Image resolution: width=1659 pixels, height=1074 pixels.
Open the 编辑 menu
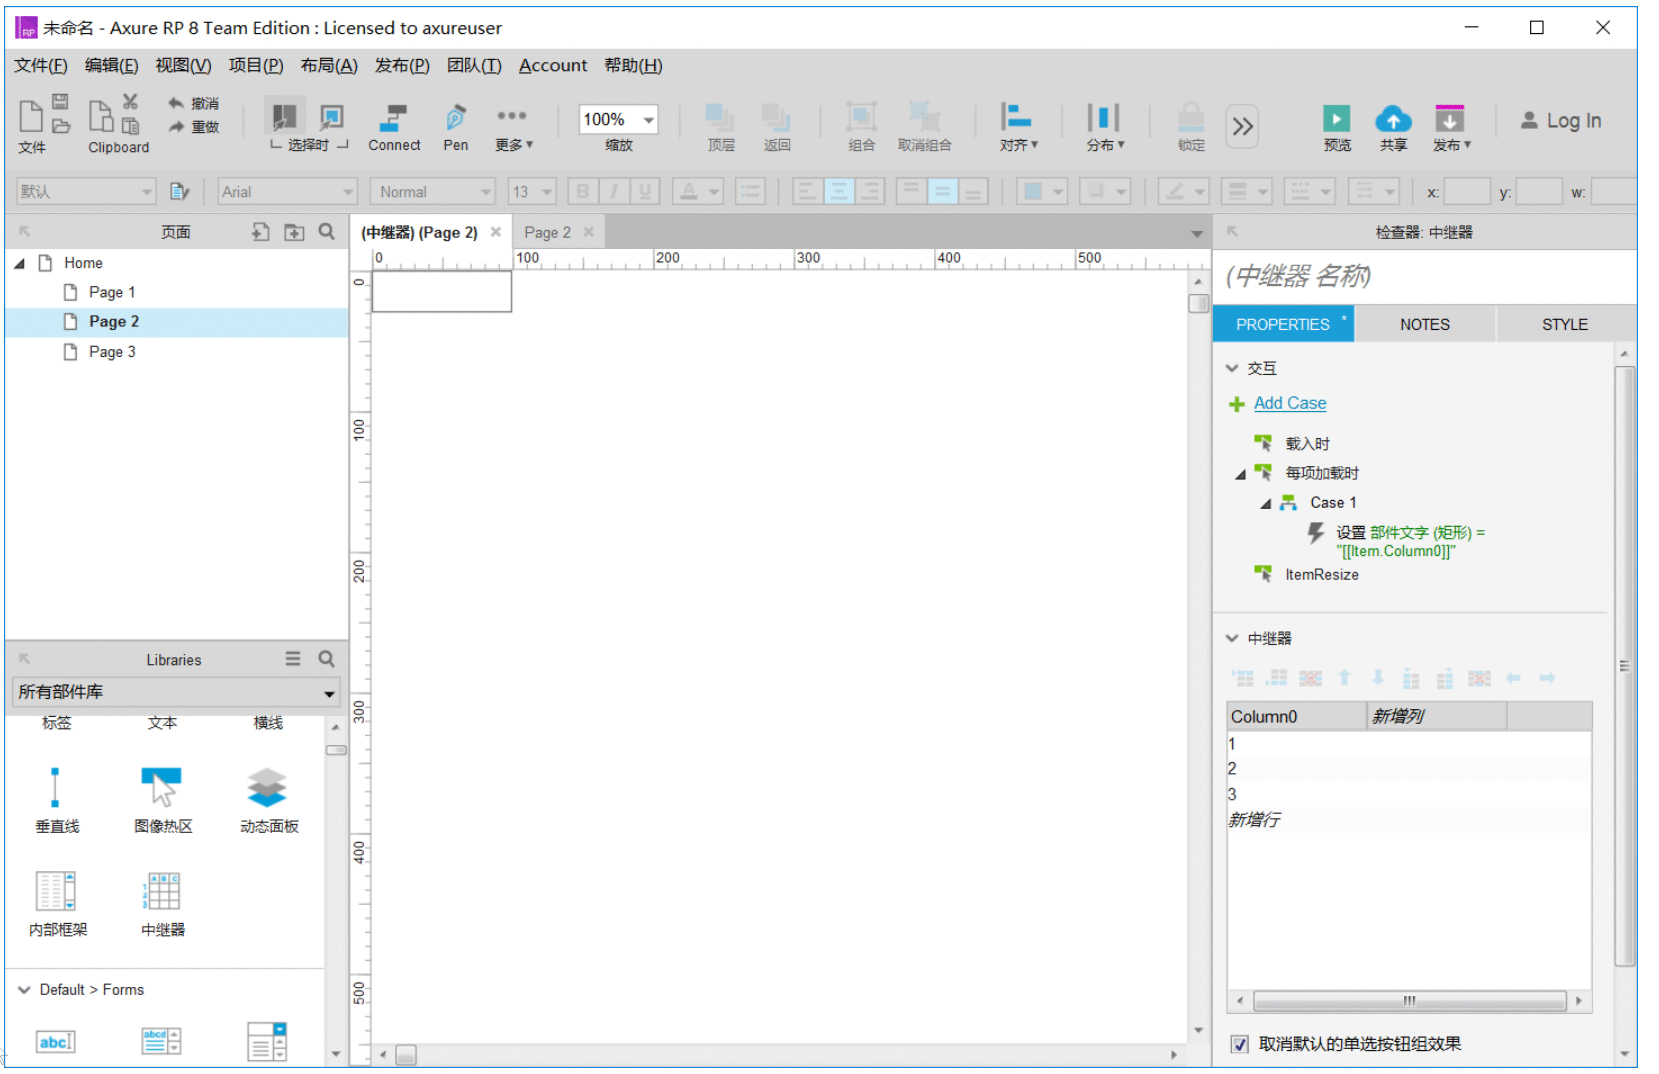(111, 65)
